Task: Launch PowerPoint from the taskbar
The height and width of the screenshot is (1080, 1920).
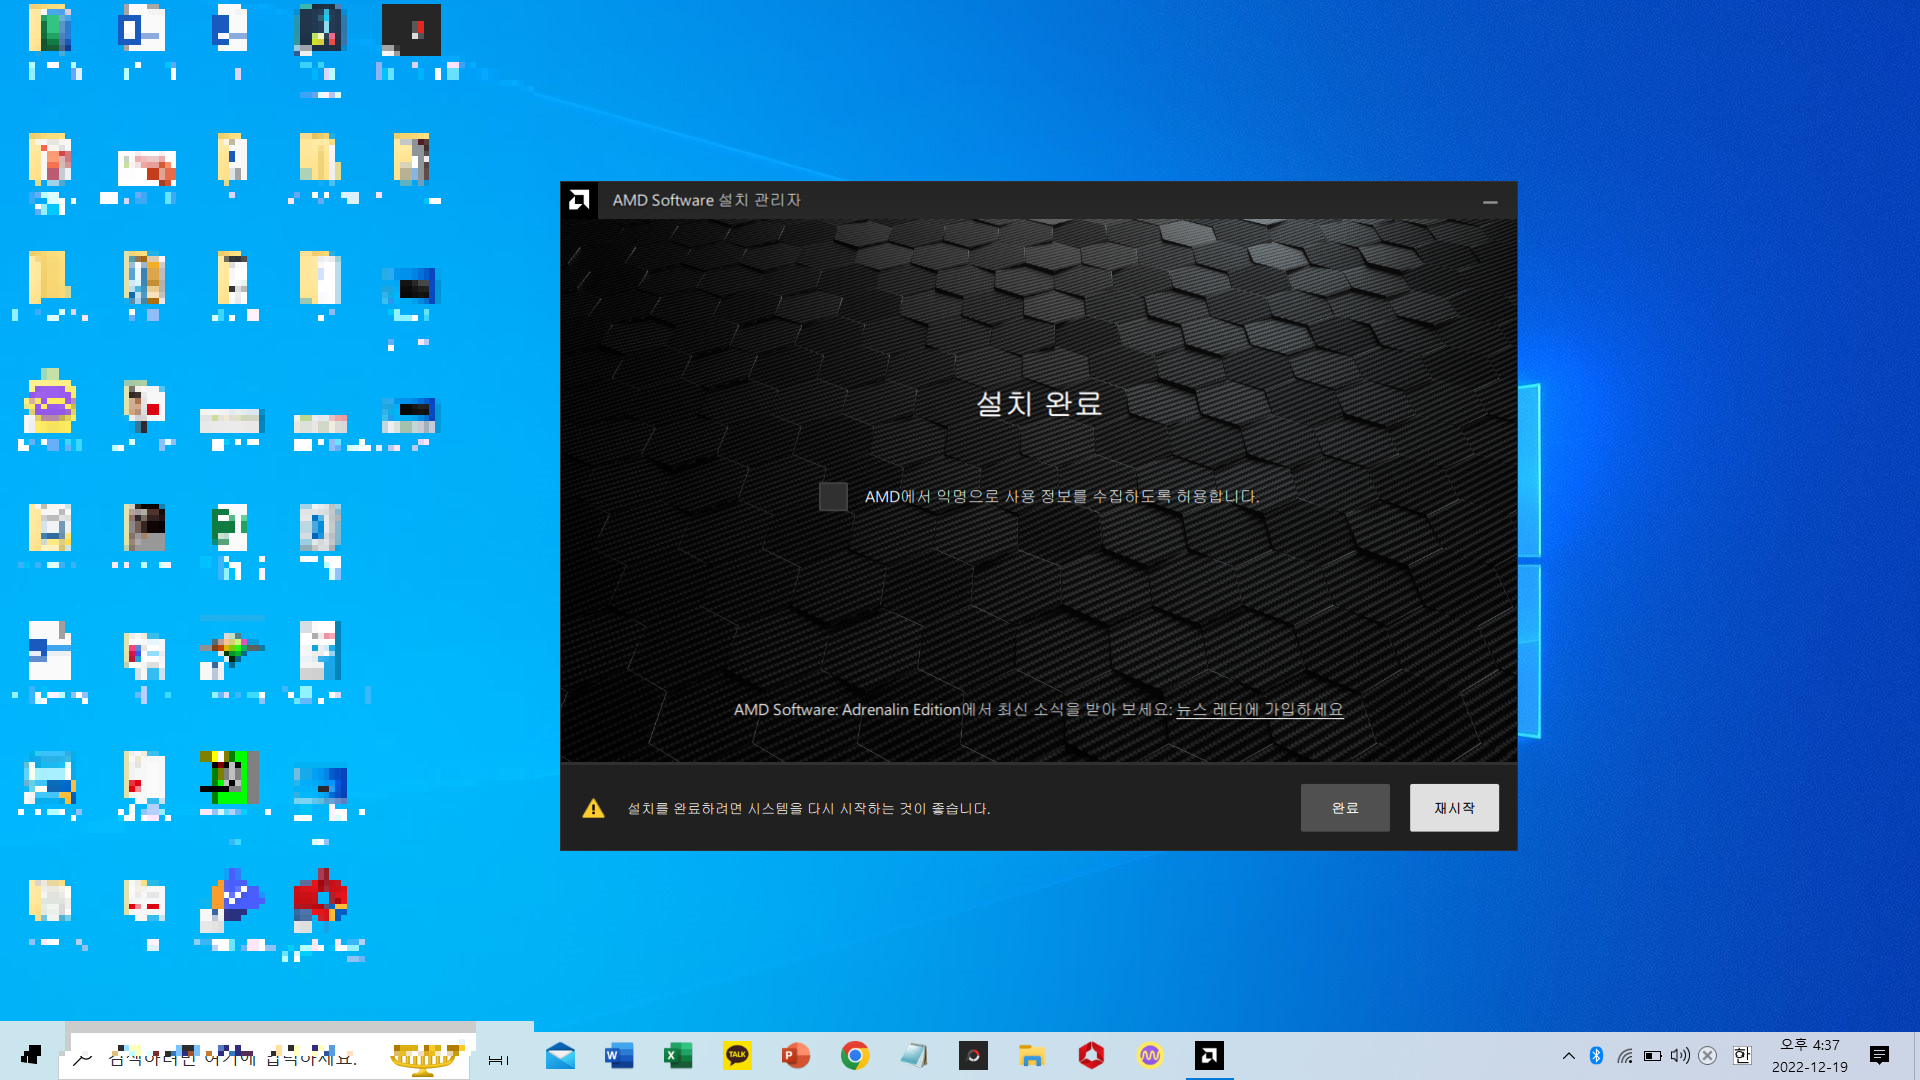Action: (x=796, y=1056)
